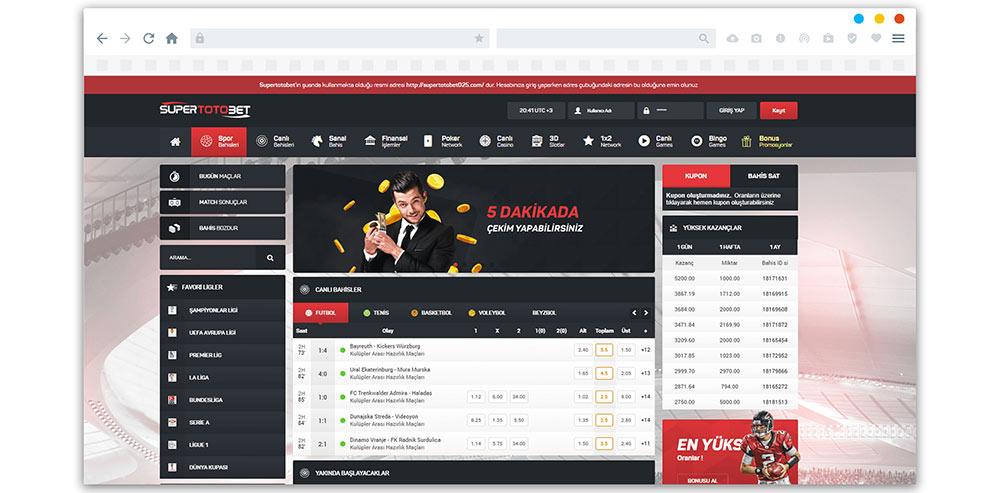
Task: Select LIGUE 1 league
Action: pos(222,445)
